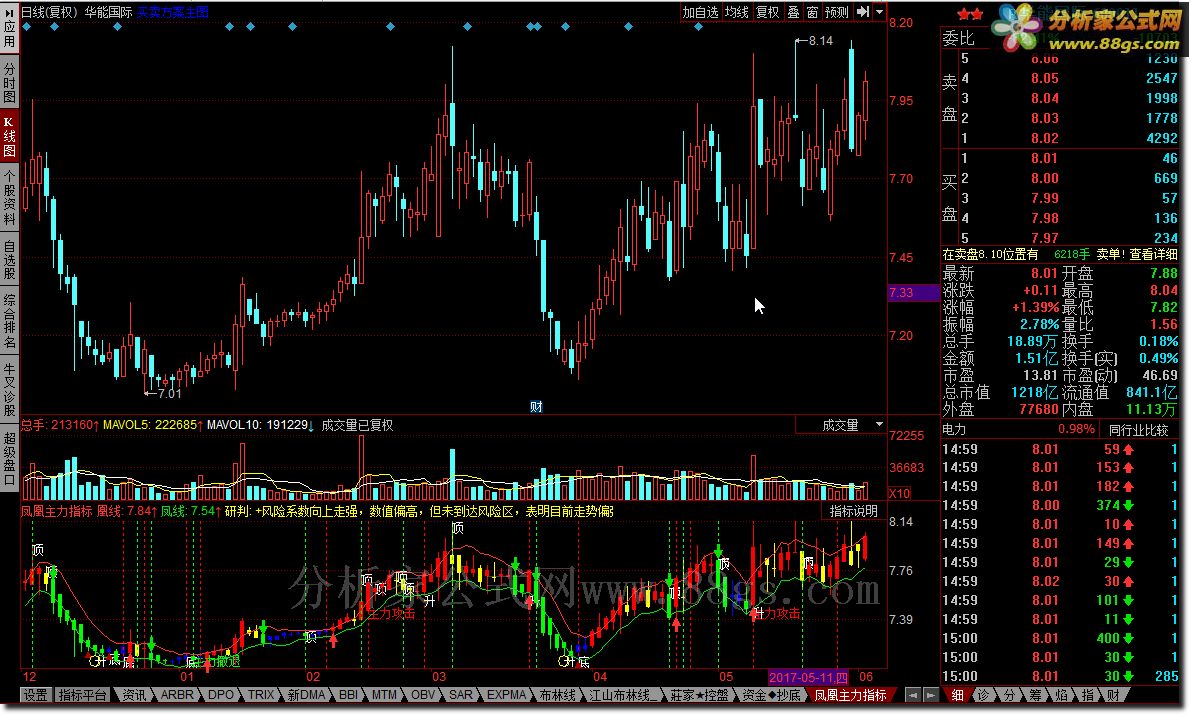Select the 焰 tab in right panel
1191x715 pixels.
click(1061, 694)
